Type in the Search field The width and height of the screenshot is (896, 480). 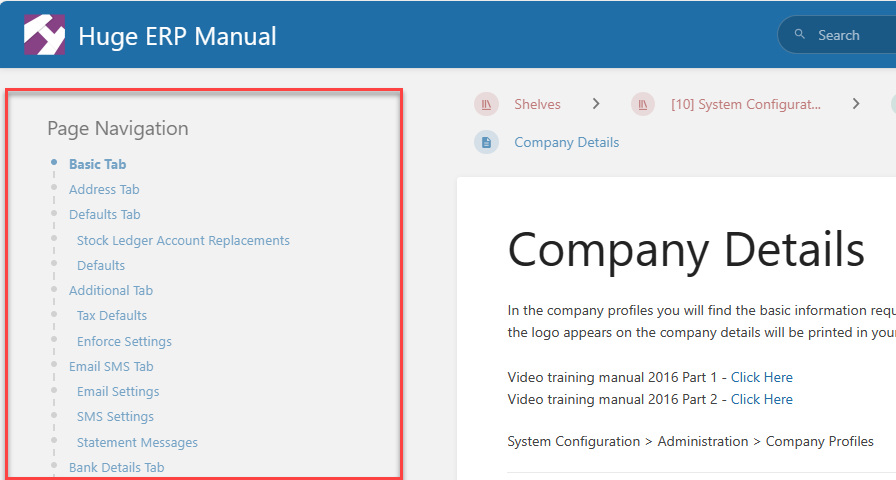click(x=850, y=35)
